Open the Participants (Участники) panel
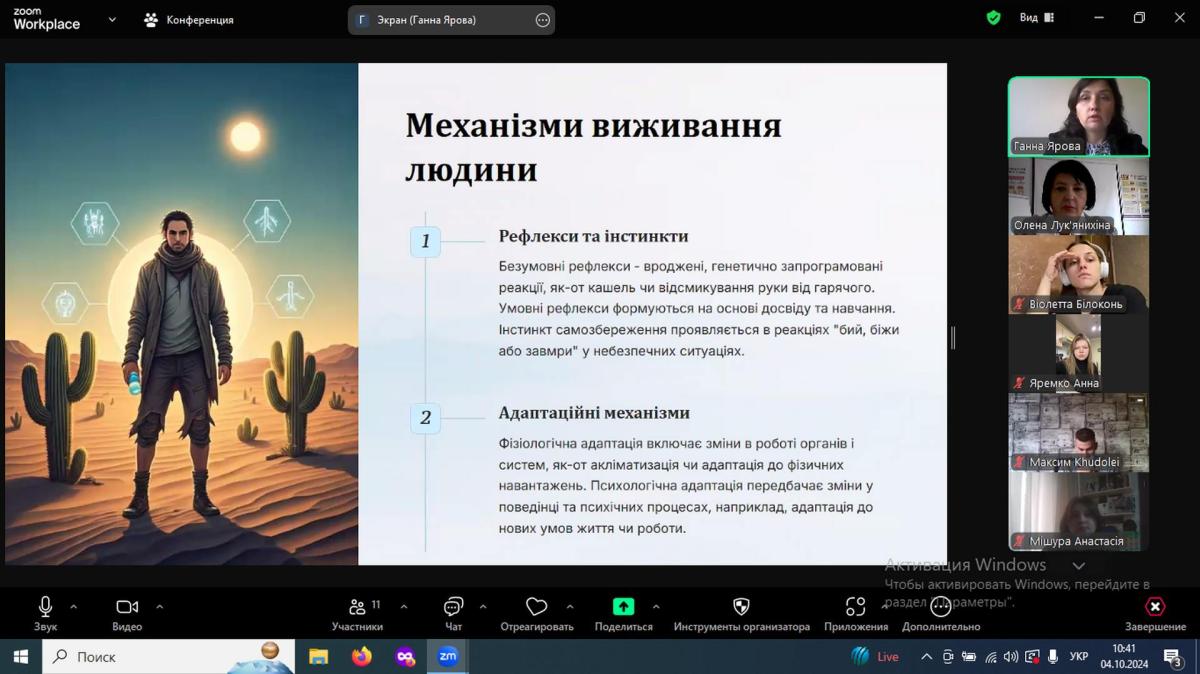 coord(357,607)
